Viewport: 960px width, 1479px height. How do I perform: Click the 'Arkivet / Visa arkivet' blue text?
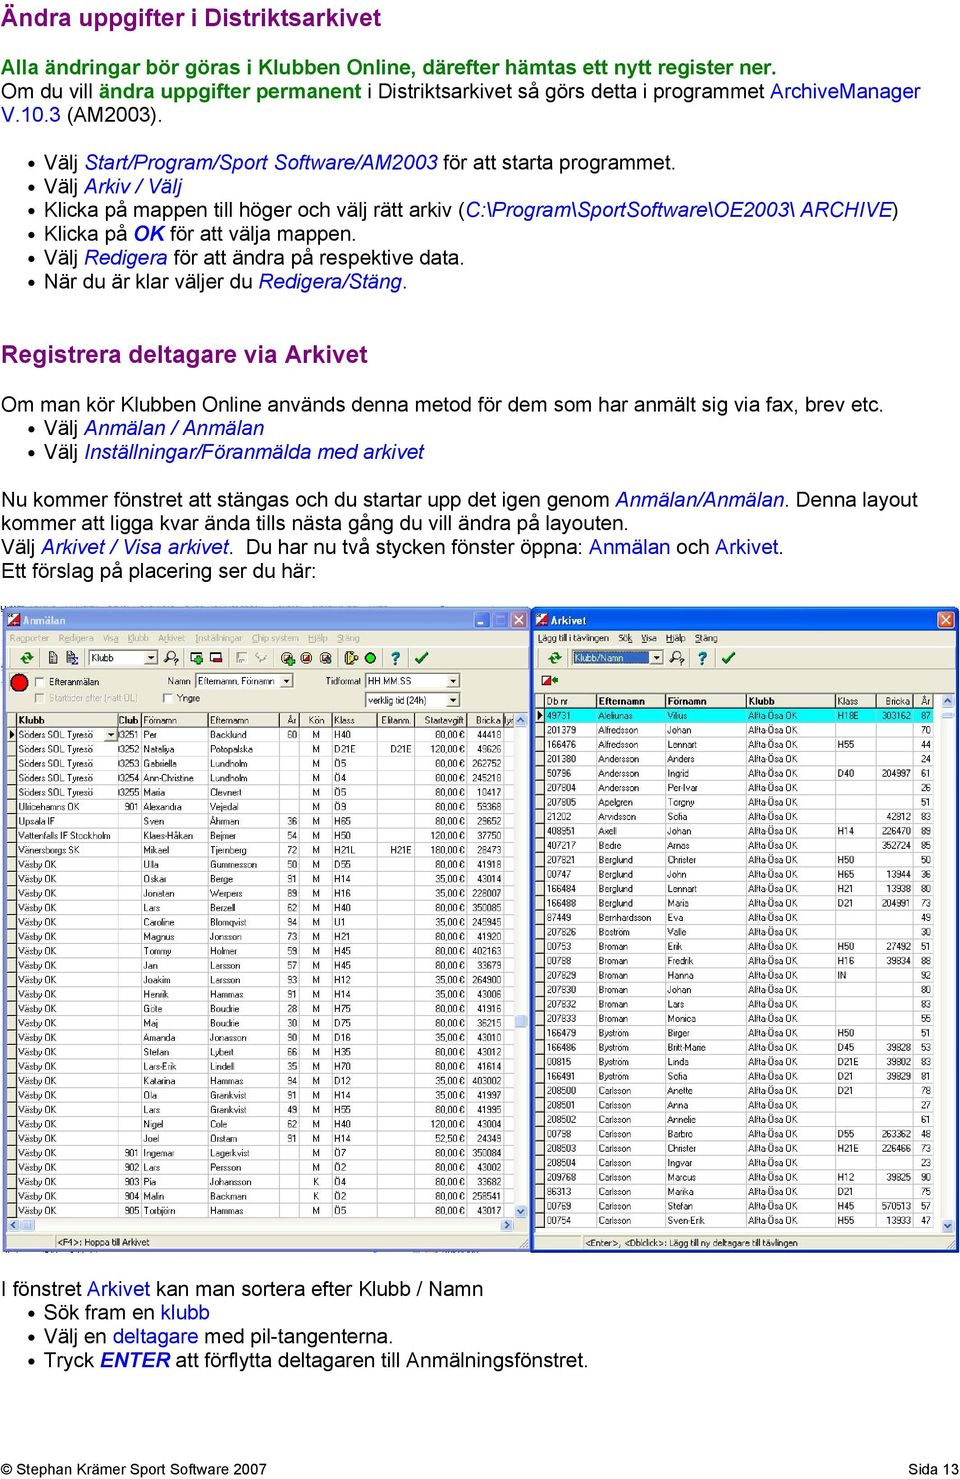coord(136,547)
